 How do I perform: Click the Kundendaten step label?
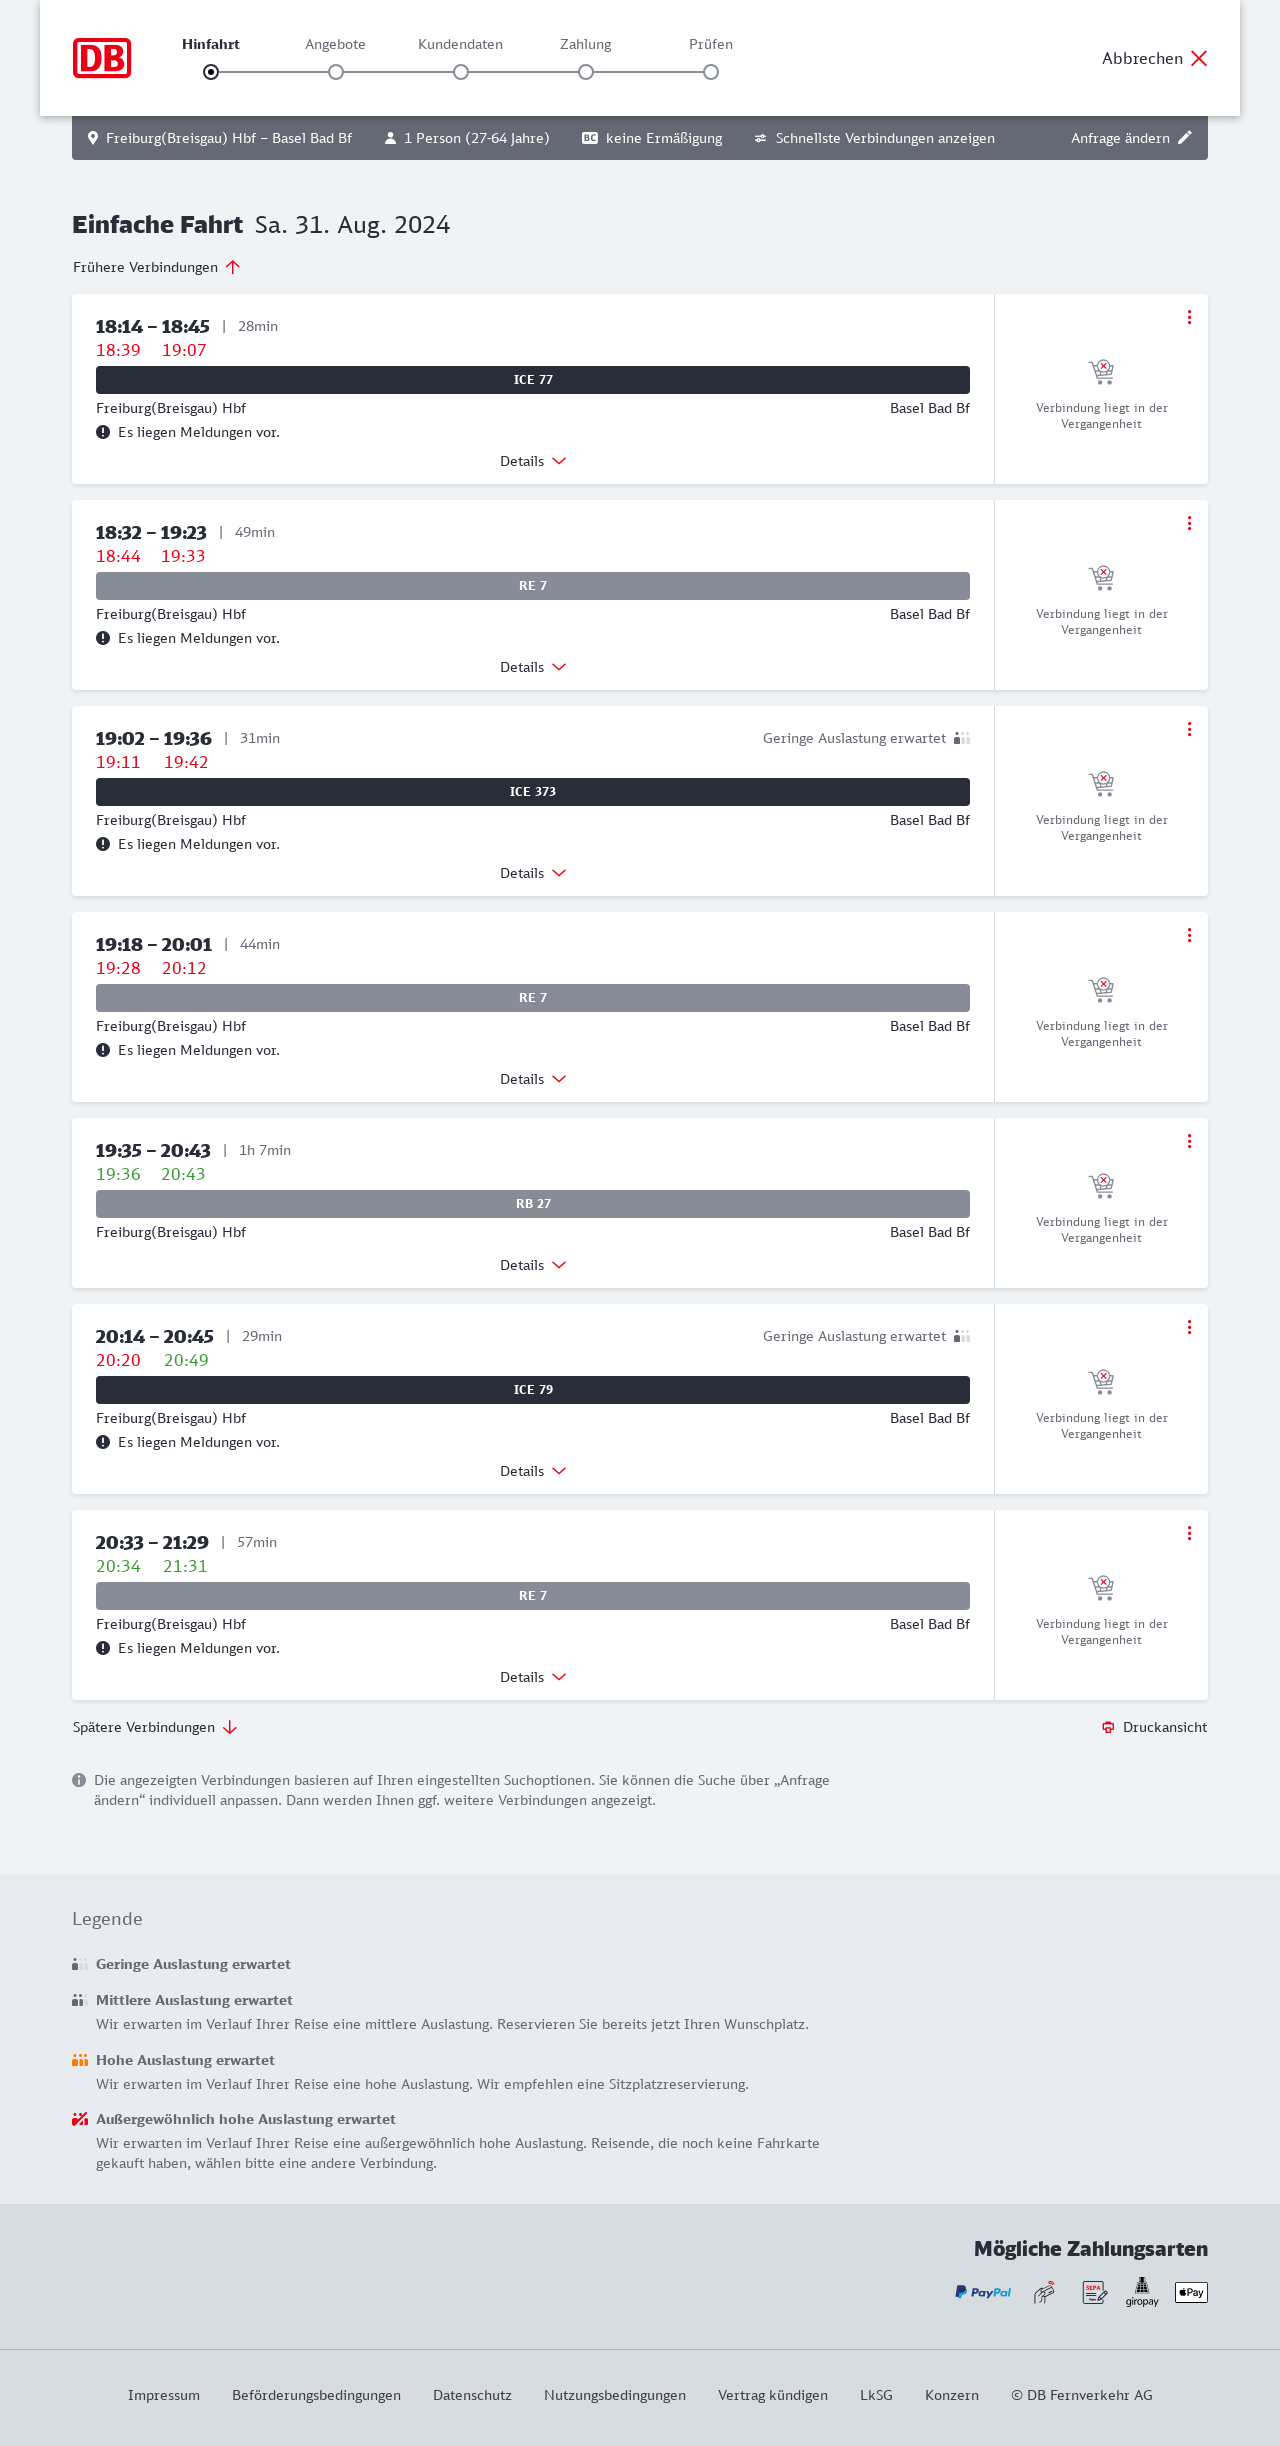(460, 44)
